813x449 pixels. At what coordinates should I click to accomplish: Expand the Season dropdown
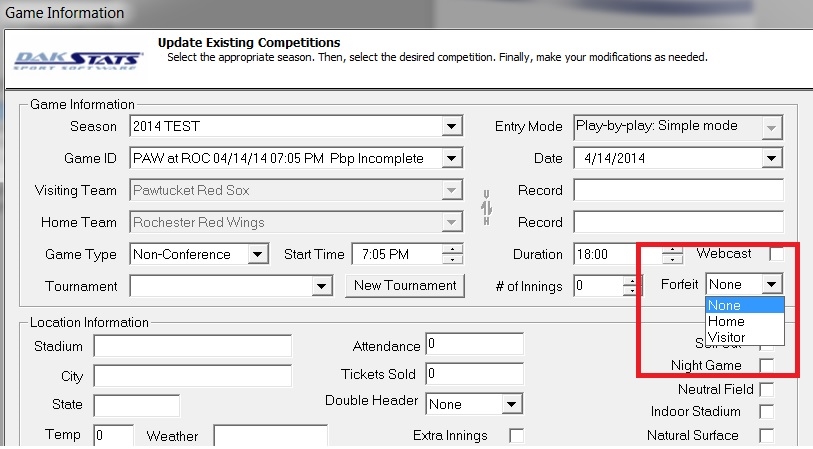(x=452, y=127)
